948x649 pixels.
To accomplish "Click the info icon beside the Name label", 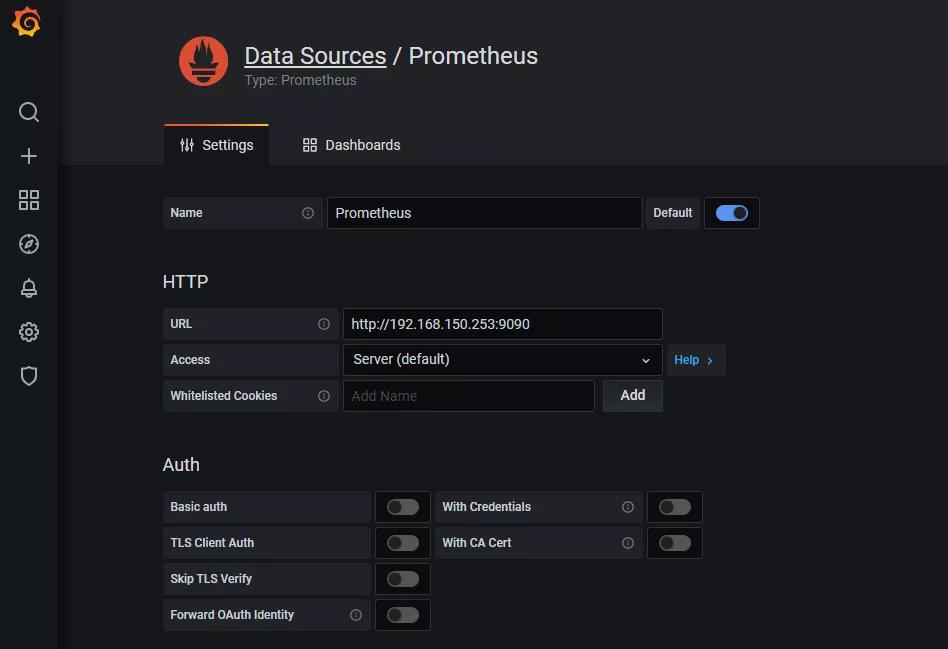I will click(308, 213).
